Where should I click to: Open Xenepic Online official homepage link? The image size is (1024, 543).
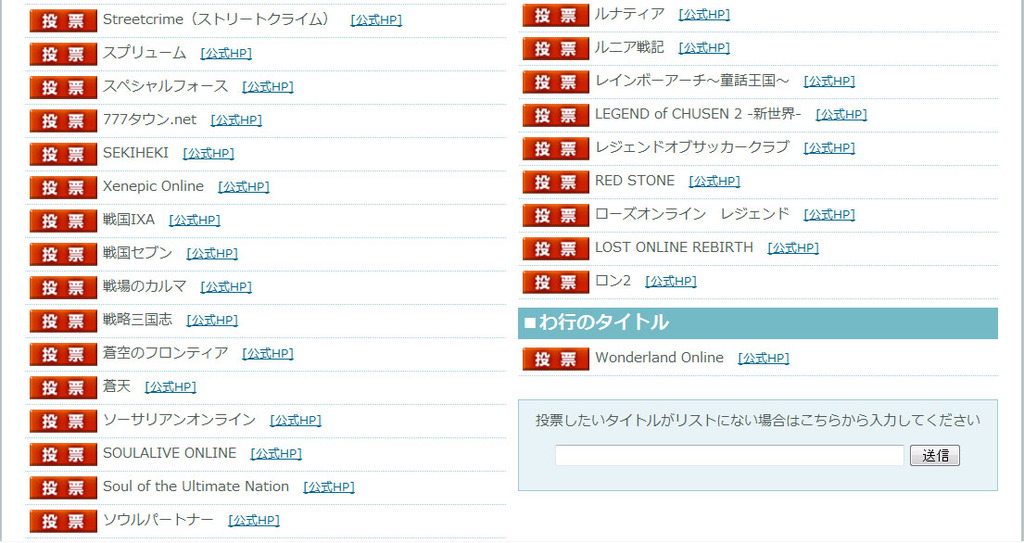[x=243, y=187]
